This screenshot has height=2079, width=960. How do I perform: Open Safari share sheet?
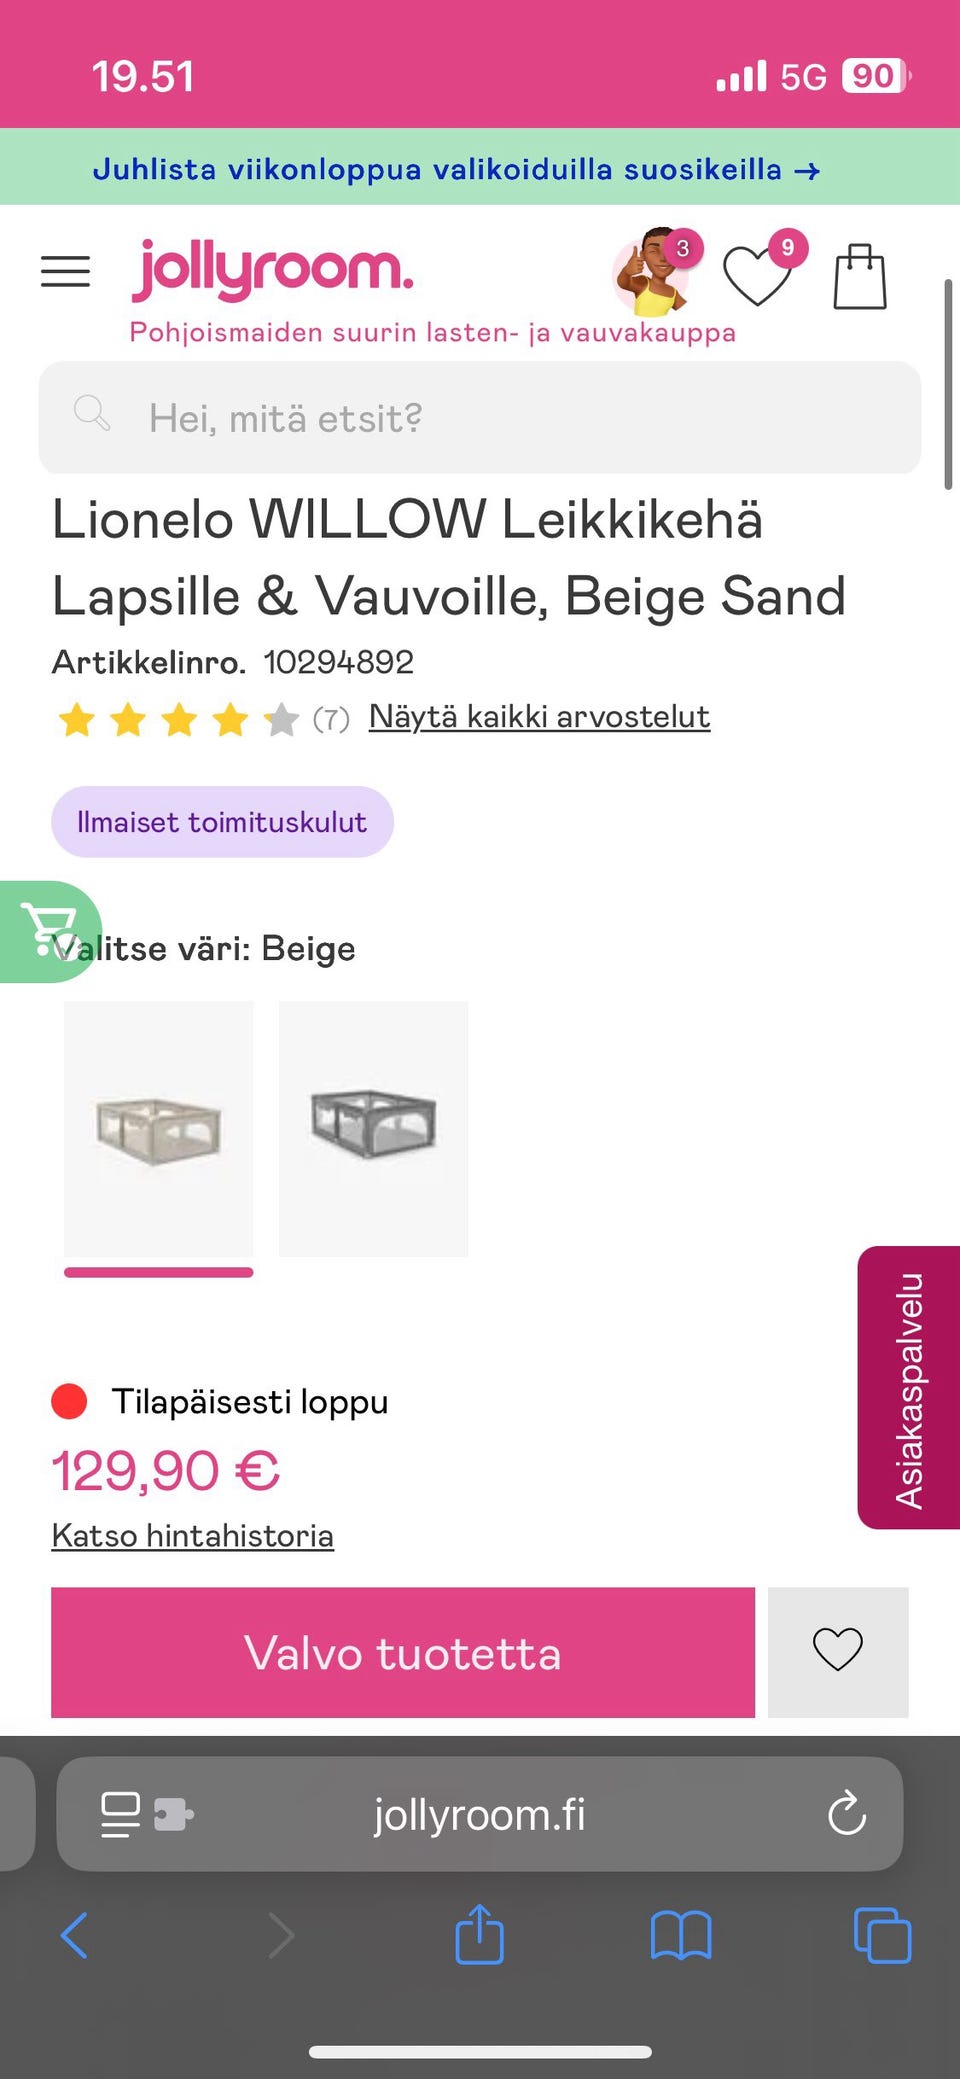(x=480, y=1935)
